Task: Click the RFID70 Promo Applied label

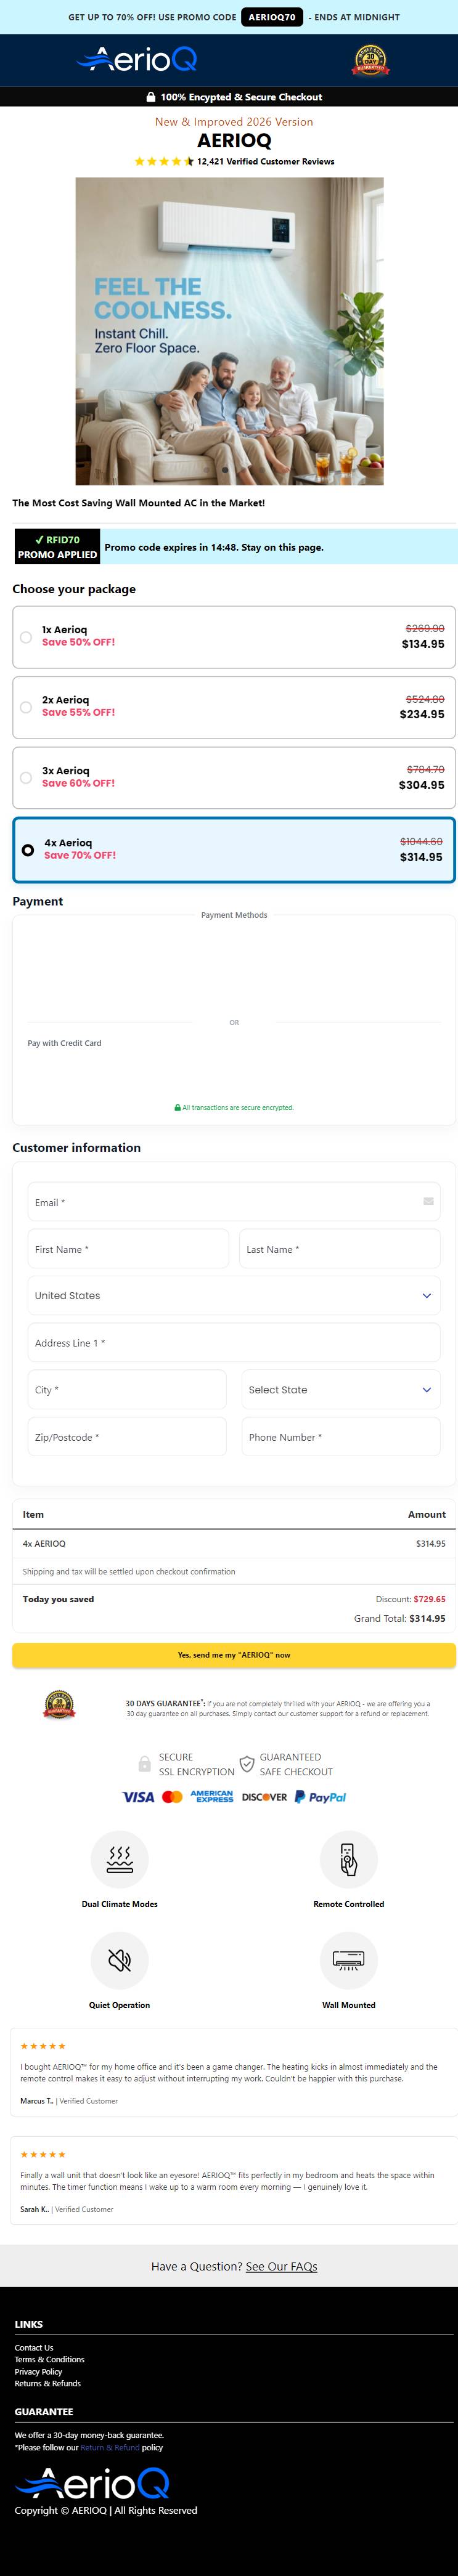Action: [x=57, y=547]
